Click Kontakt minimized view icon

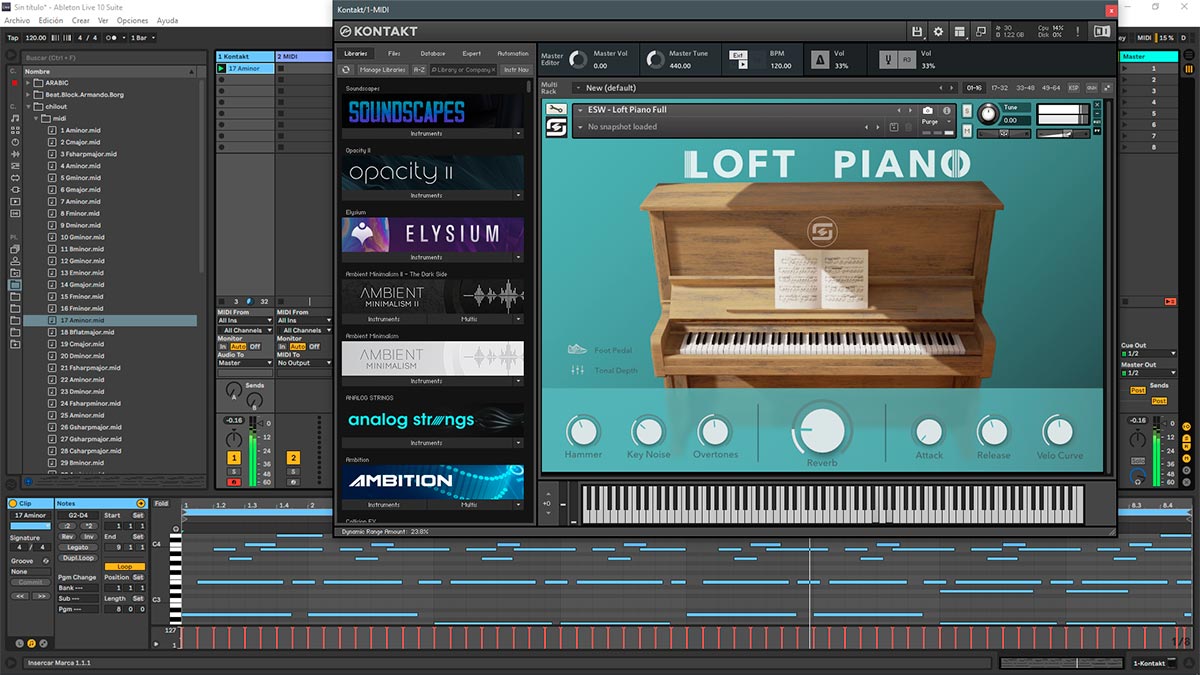tap(980, 31)
